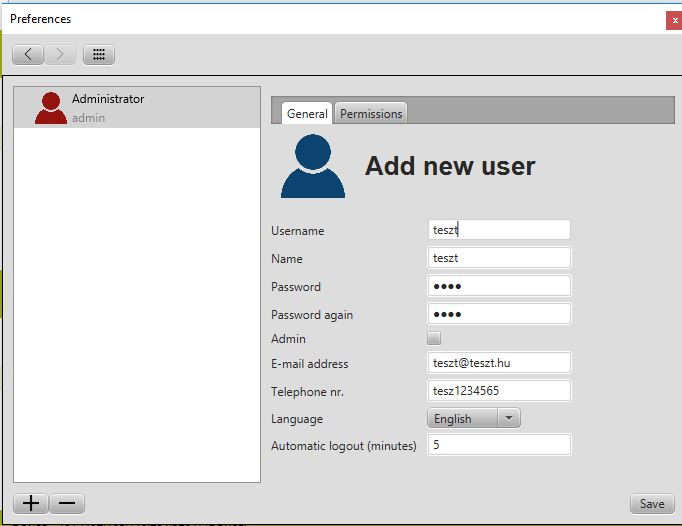Switch to the Permissions tab
Screen dimensions: 682x526
point(371,114)
